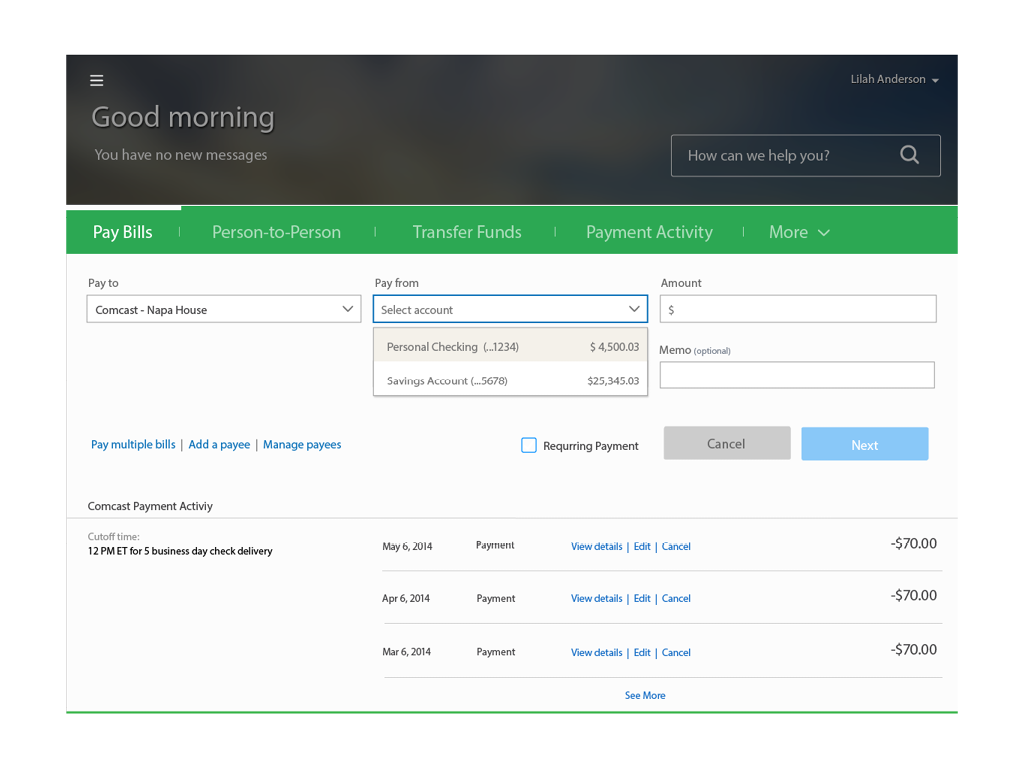Go to the Payment Activity tab
Screen dimensions: 1024x768
[649, 232]
